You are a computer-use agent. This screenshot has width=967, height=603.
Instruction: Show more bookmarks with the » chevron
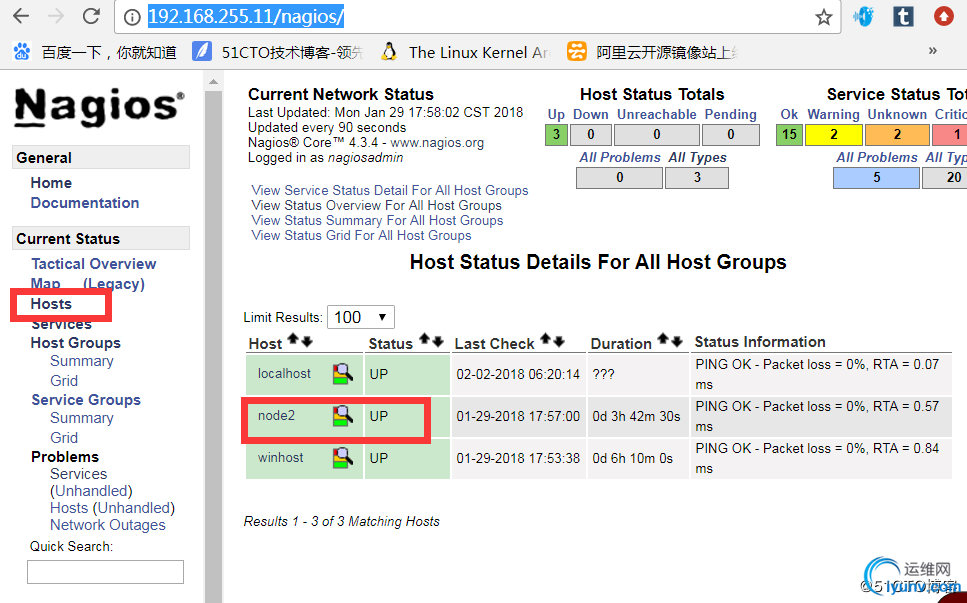click(x=932, y=51)
